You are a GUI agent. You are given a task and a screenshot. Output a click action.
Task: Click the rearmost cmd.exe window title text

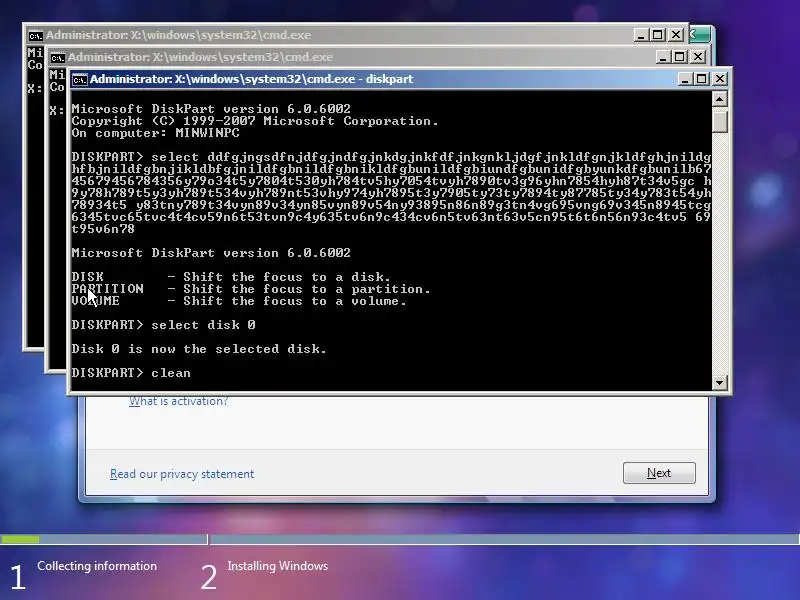(x=179, y=35)
